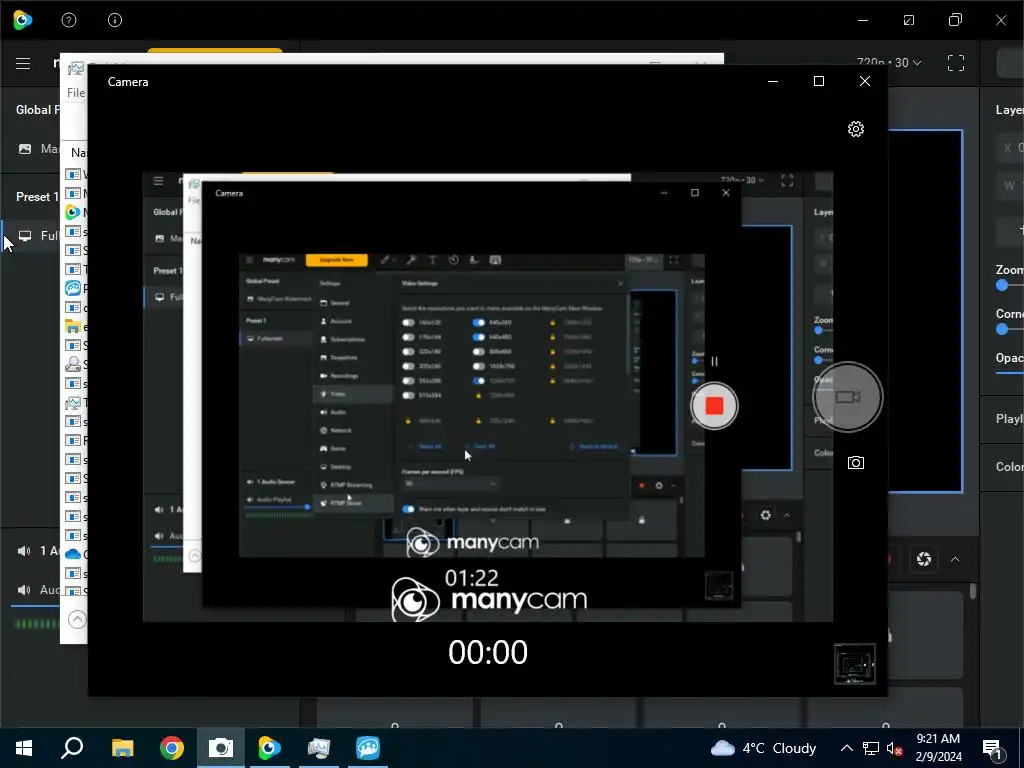Select the folder icon entry in file list
This screenshot has height=768, width=1024.
tap(72, 327)
